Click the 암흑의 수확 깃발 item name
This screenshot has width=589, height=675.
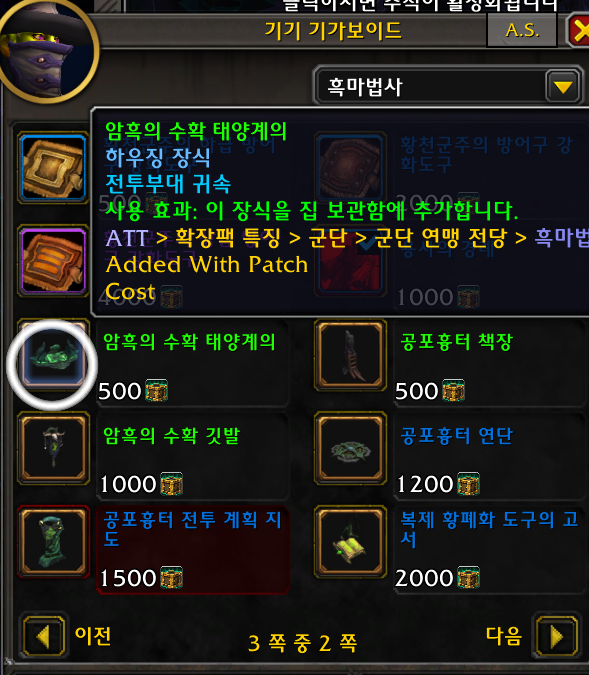point(171,436)
